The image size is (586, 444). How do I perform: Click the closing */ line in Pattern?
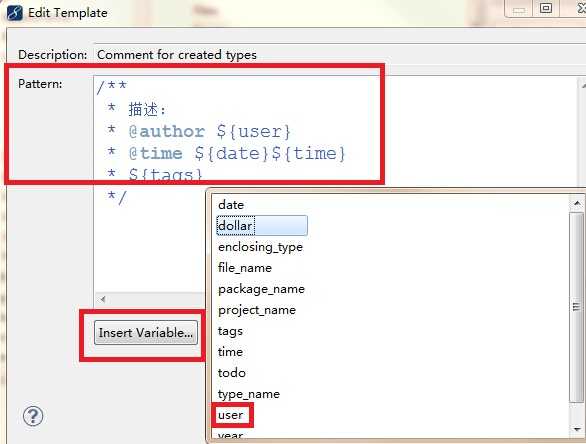click(117, 197)
